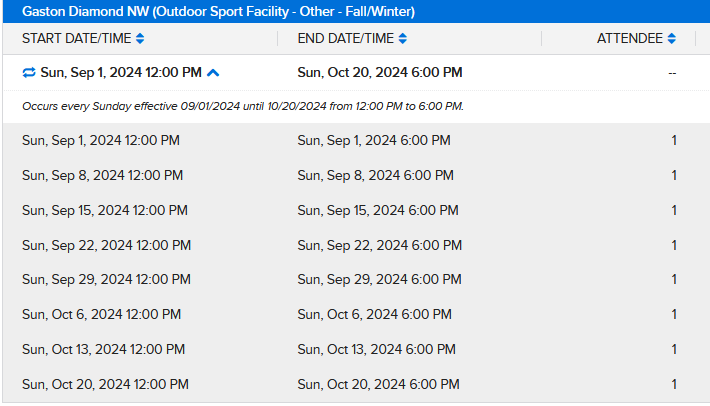Click the 'Occurs every Sunday' recurrence description

pos(243,106)
